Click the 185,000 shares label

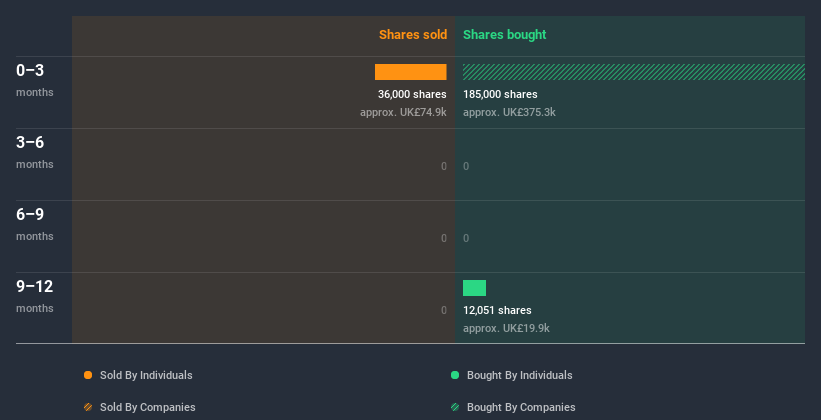(500, 94)
